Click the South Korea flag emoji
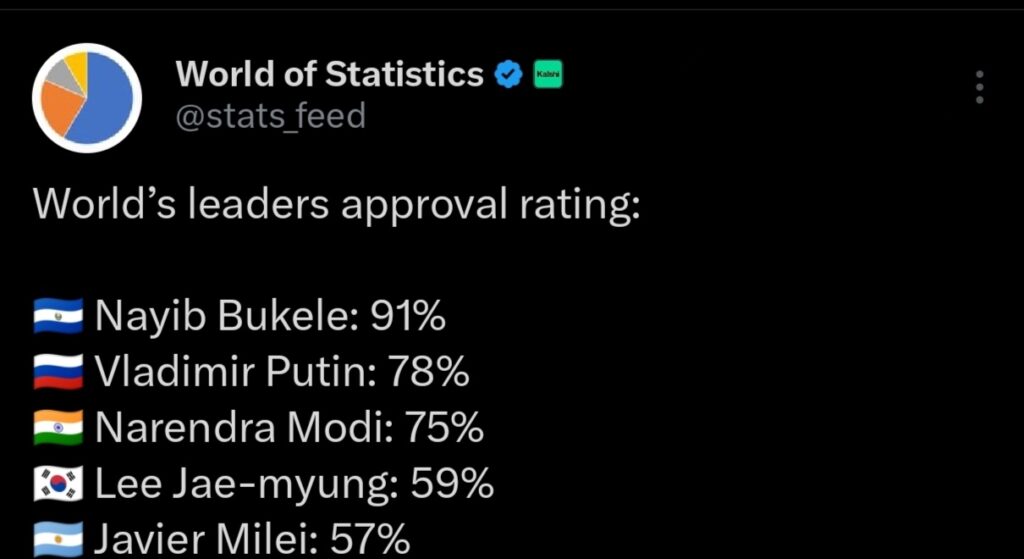Image resolution: width=1024 pixels, height=559 pixels. [58, 485]
